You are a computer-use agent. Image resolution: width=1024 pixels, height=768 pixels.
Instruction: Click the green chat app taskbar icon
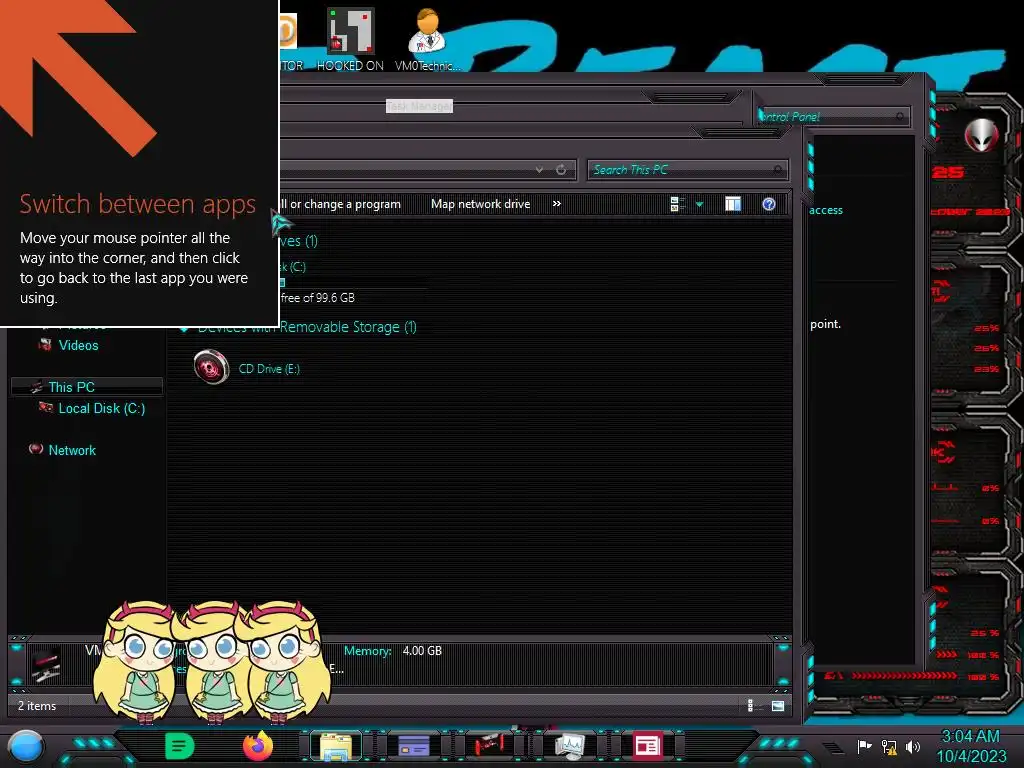click(180, 746)
